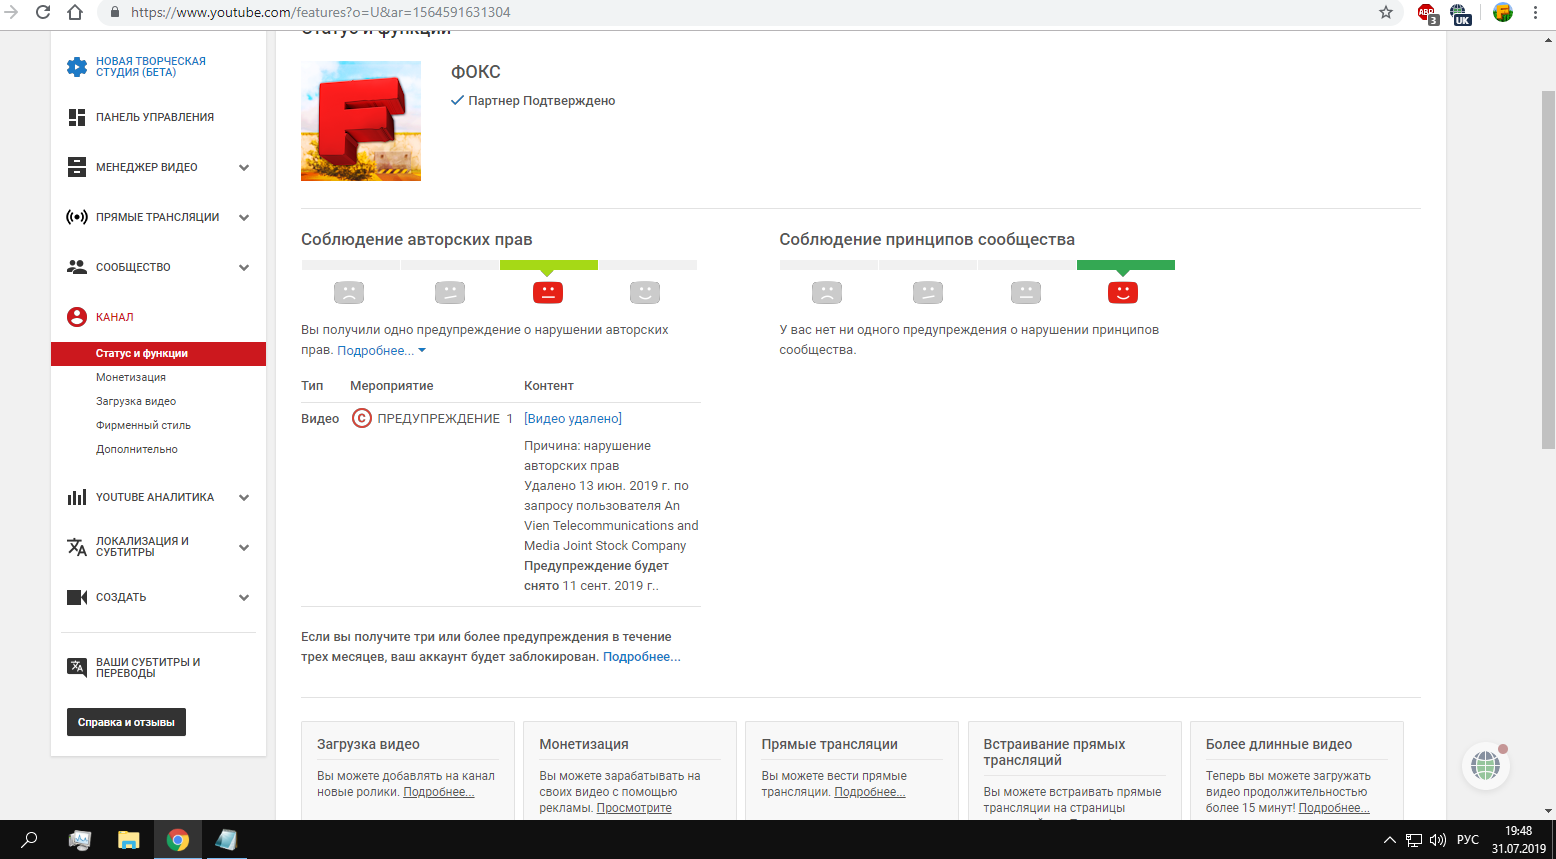Click the РУС language indicator in tray

pyautogui.click(x=1468, y=840)
